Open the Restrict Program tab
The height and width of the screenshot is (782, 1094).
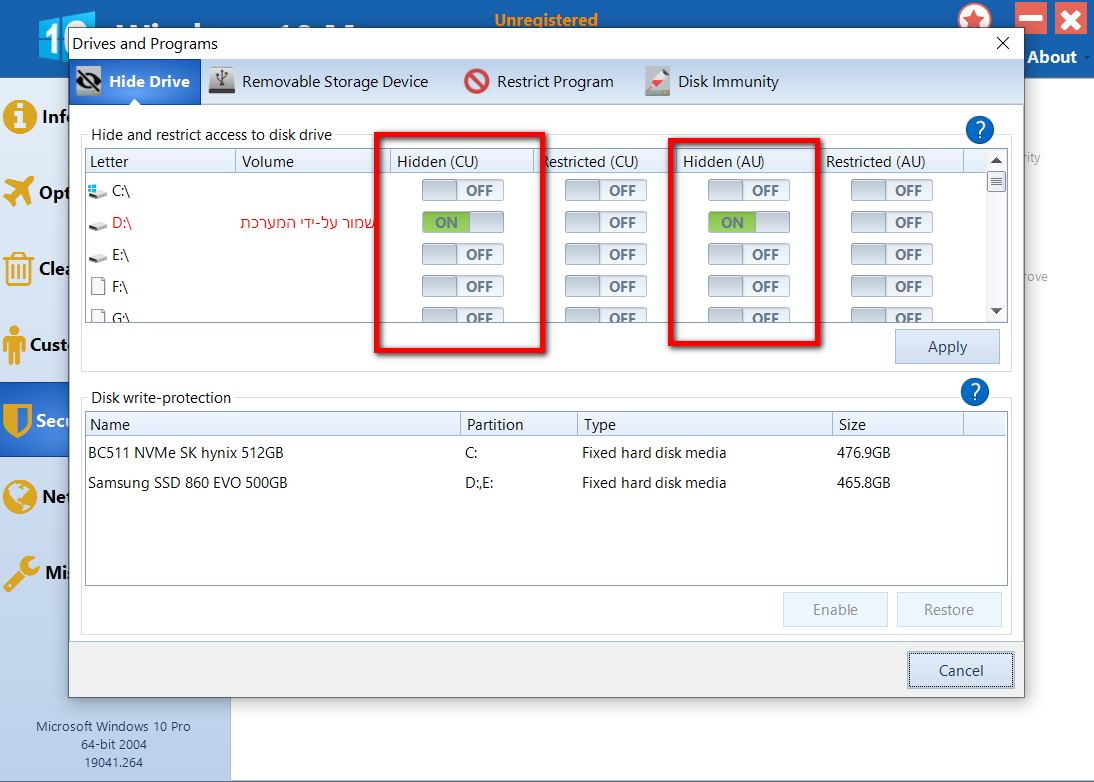(x=539, y=82)
